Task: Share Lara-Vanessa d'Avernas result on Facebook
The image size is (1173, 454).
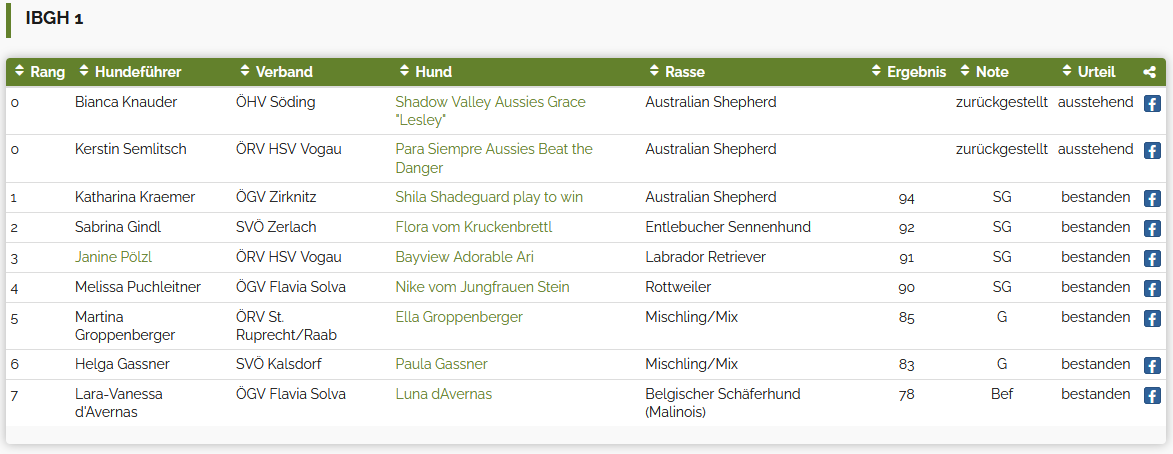Action: pos(1152,396)
